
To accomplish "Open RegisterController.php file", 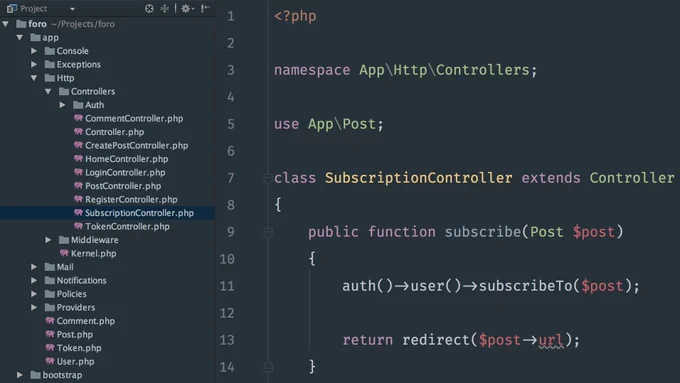I will click(131, 199).
